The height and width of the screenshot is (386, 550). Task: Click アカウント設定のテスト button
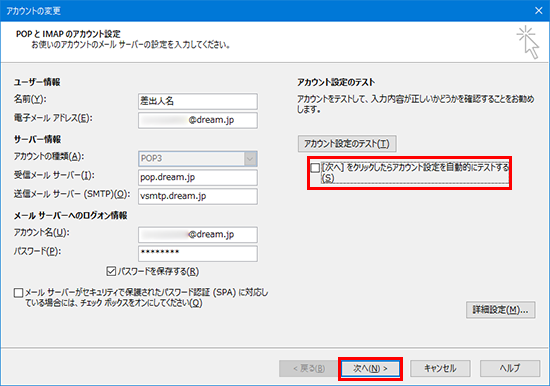point(347,144)
